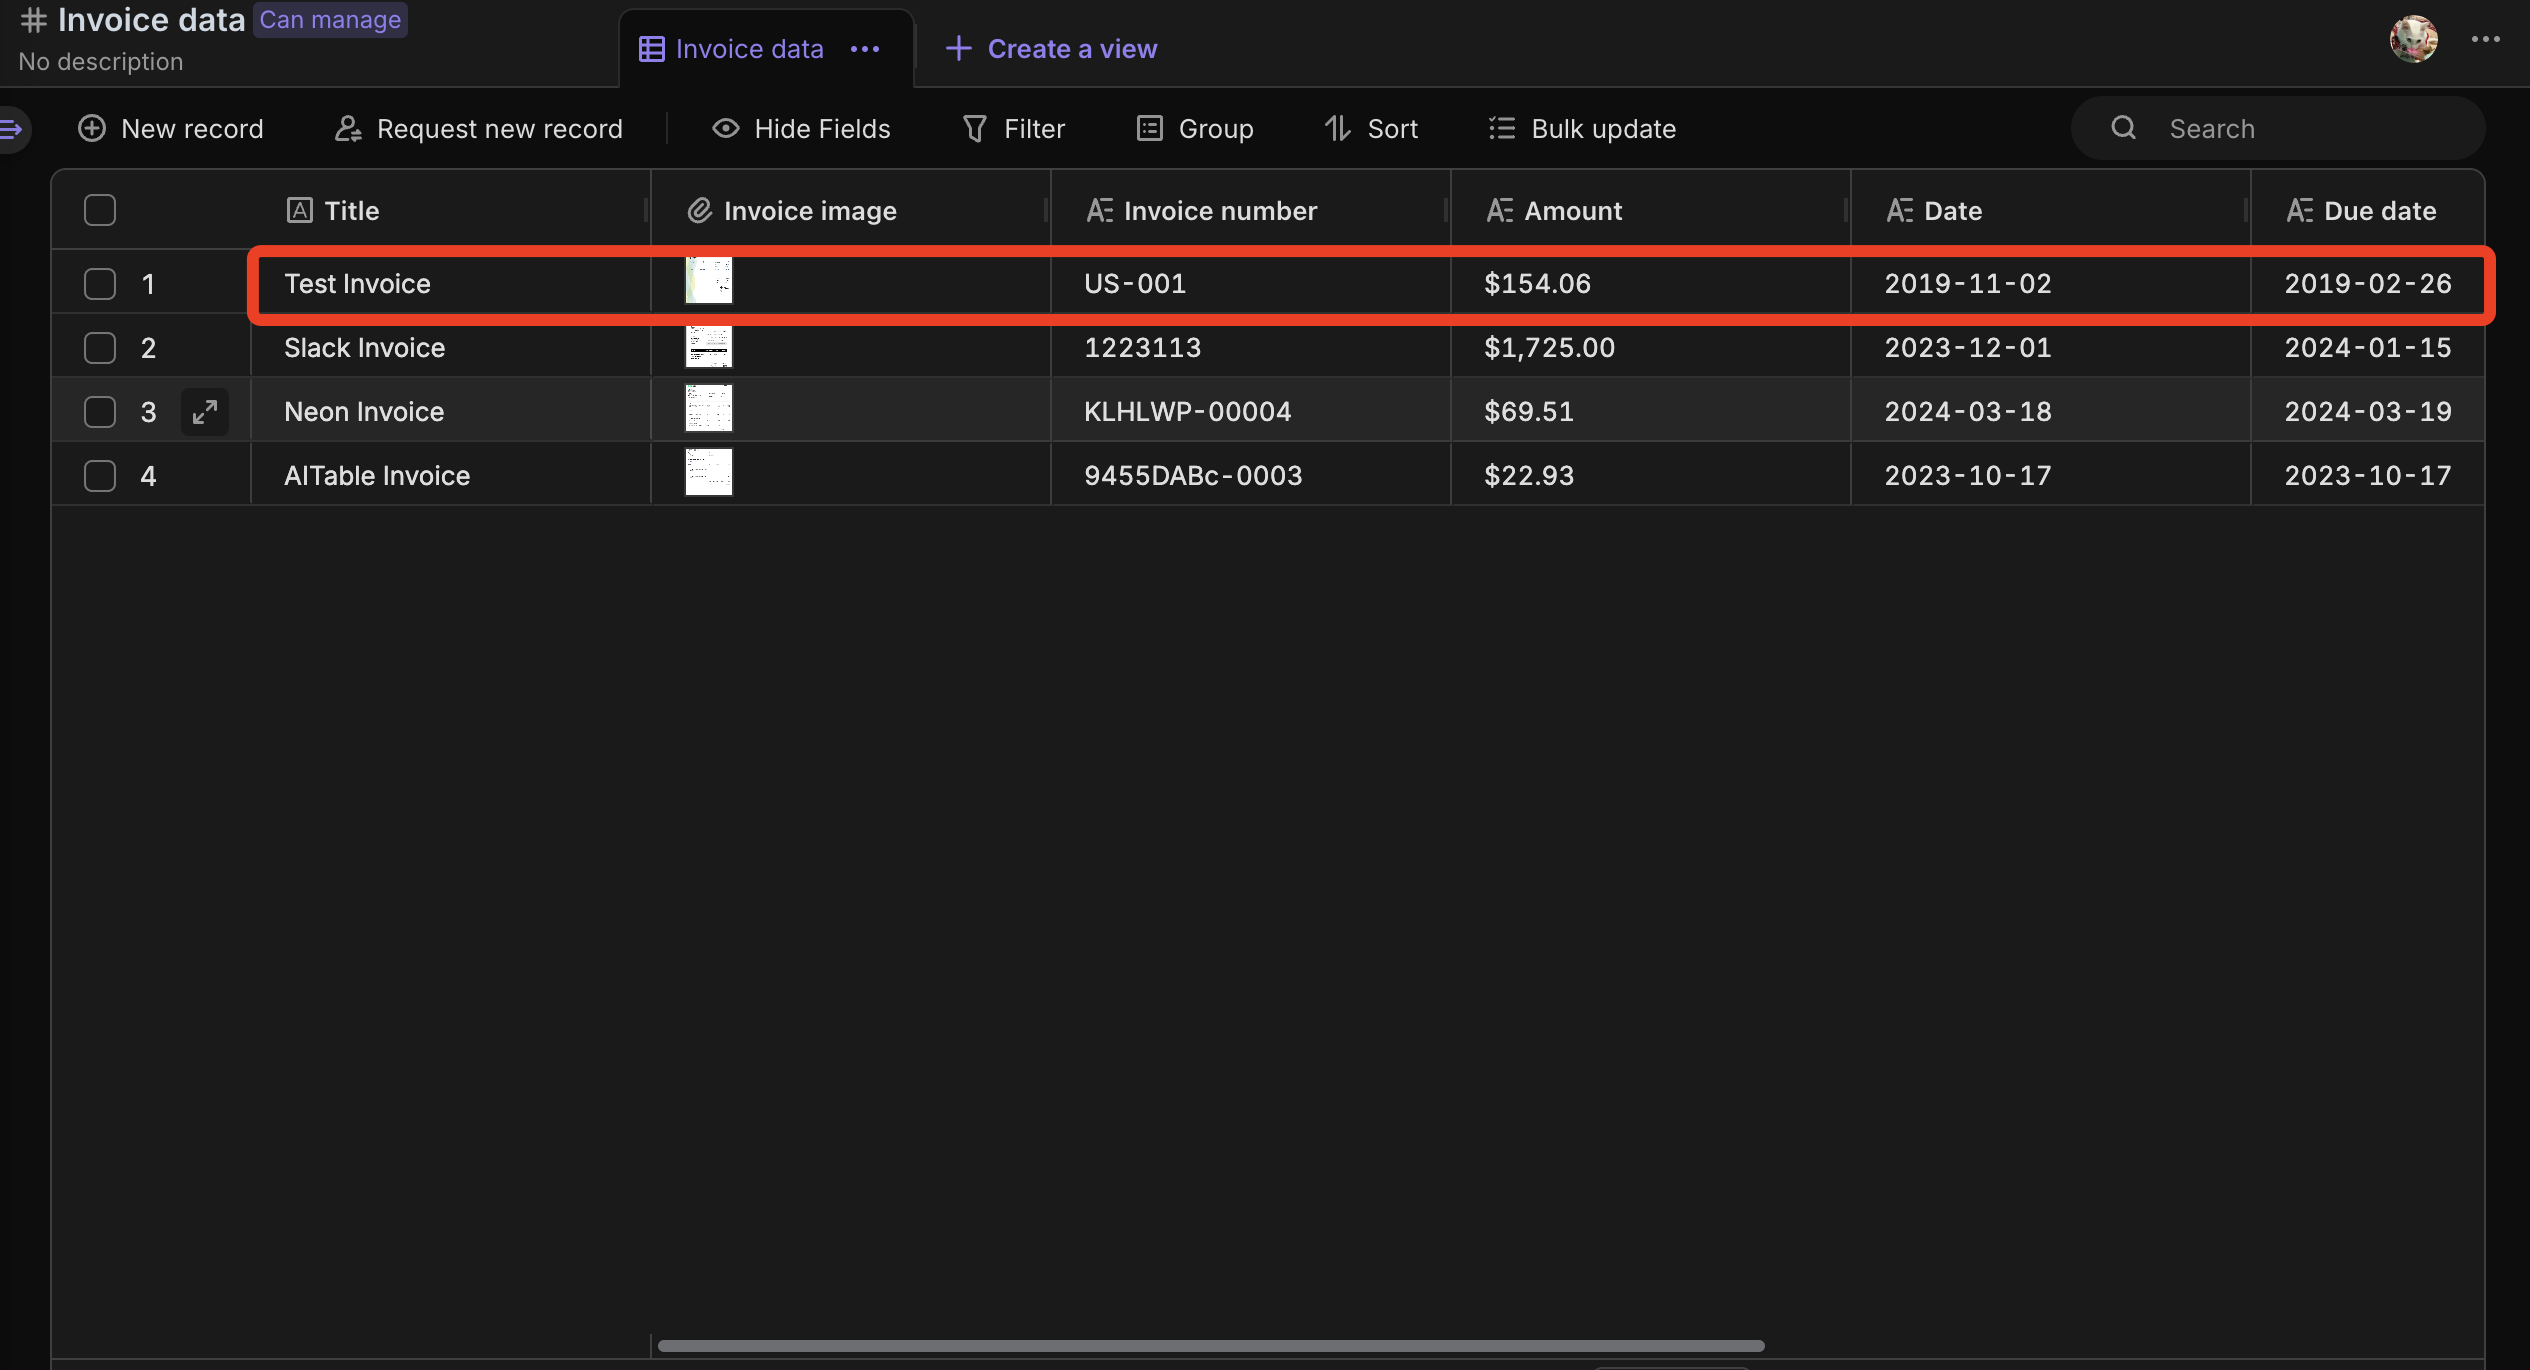Click into the Search input field

point(2277,128)
